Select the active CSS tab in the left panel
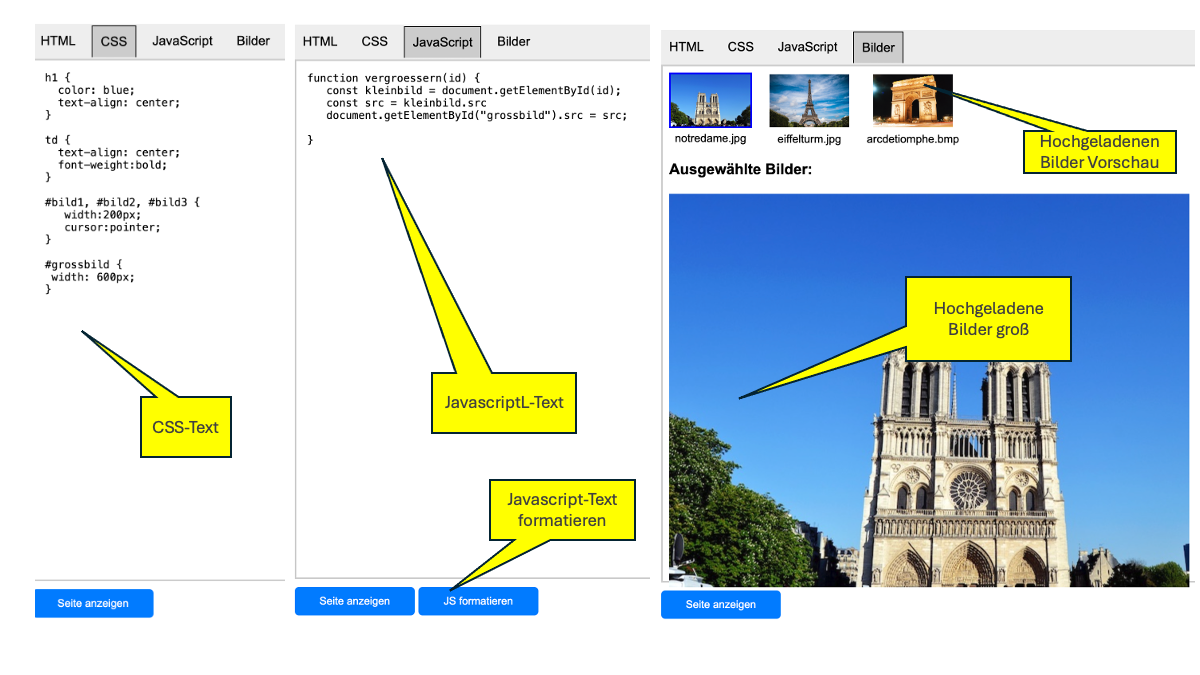1200x675 pixels. tap(114, 41)
